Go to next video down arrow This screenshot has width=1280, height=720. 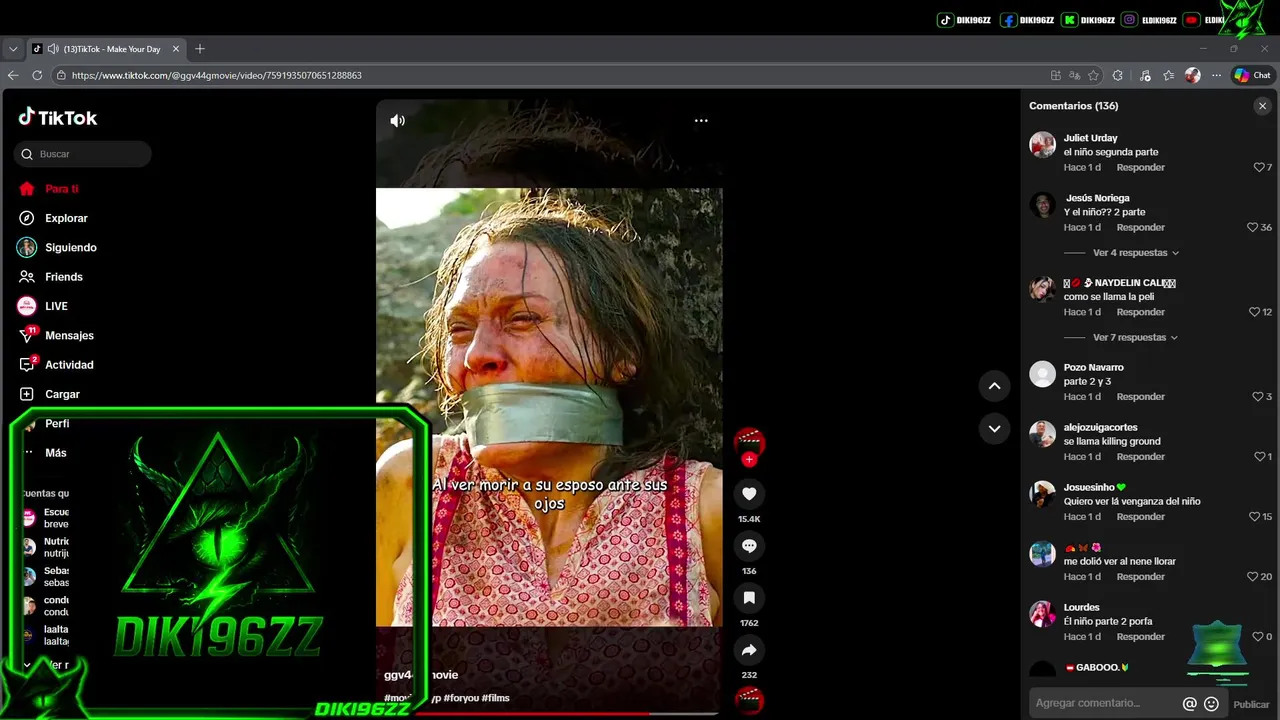[x=994, y=428]
